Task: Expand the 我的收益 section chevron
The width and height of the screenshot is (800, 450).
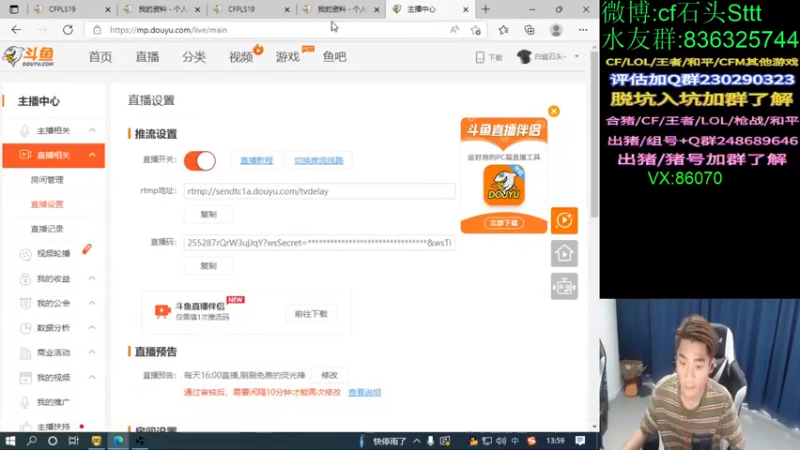Action: pos(92,279)
